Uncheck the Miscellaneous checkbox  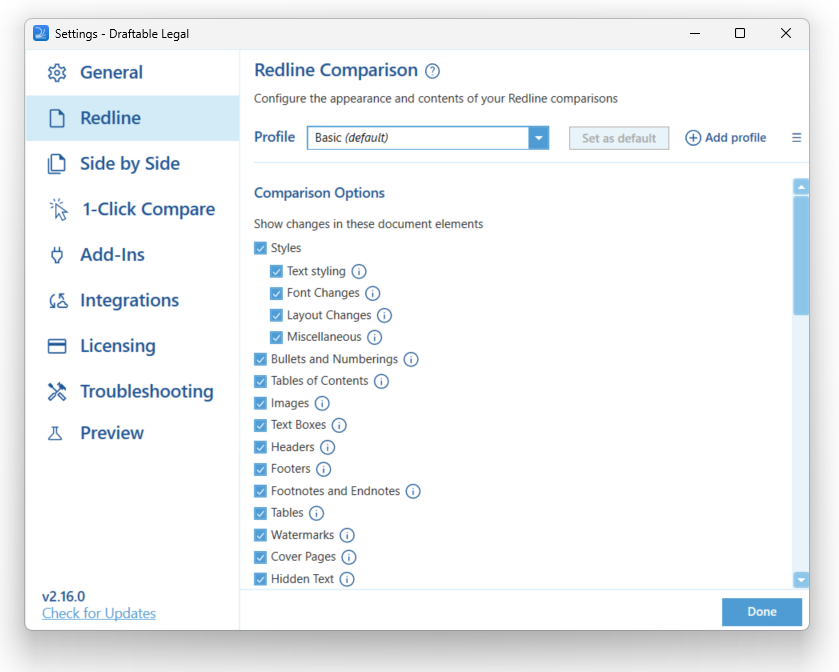(276, 338)
